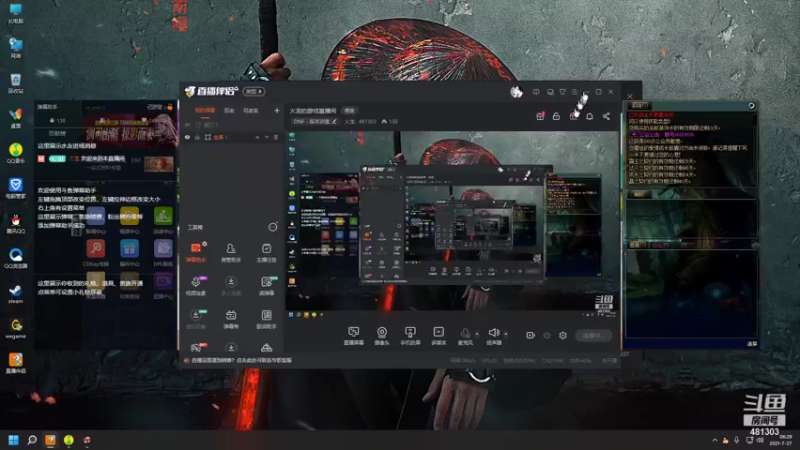The image size is (800, 450).
Task: Open Steam desktop shortcut
Action: click(x=15, y=294)
